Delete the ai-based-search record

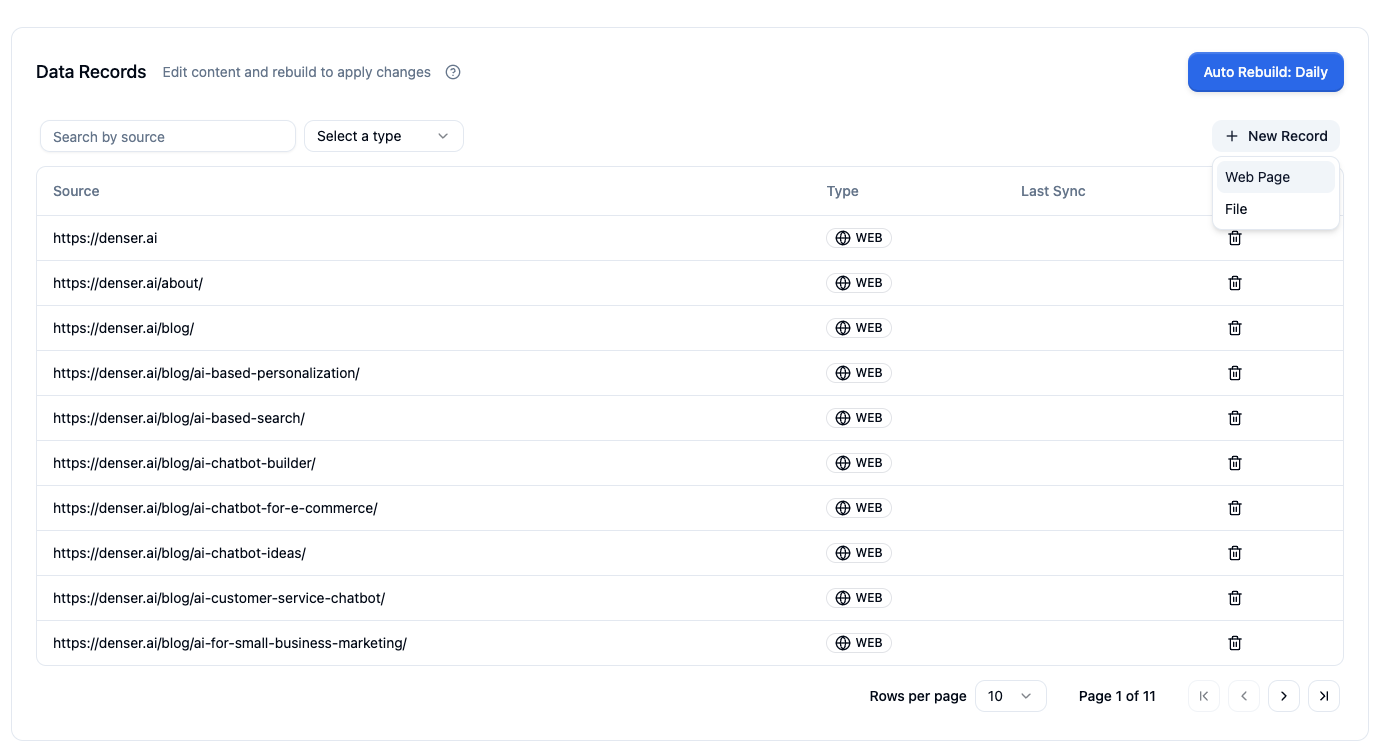(1235, 418)
